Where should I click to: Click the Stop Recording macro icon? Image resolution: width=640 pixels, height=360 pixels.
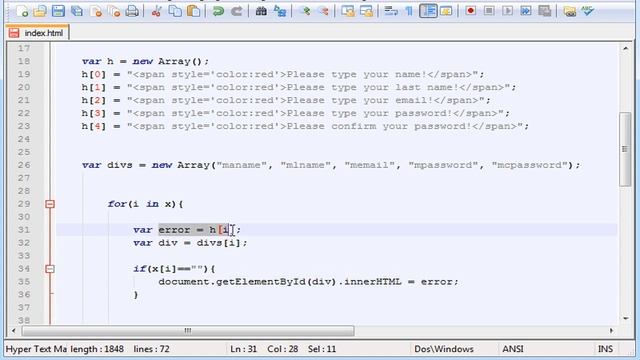[489, 11]
